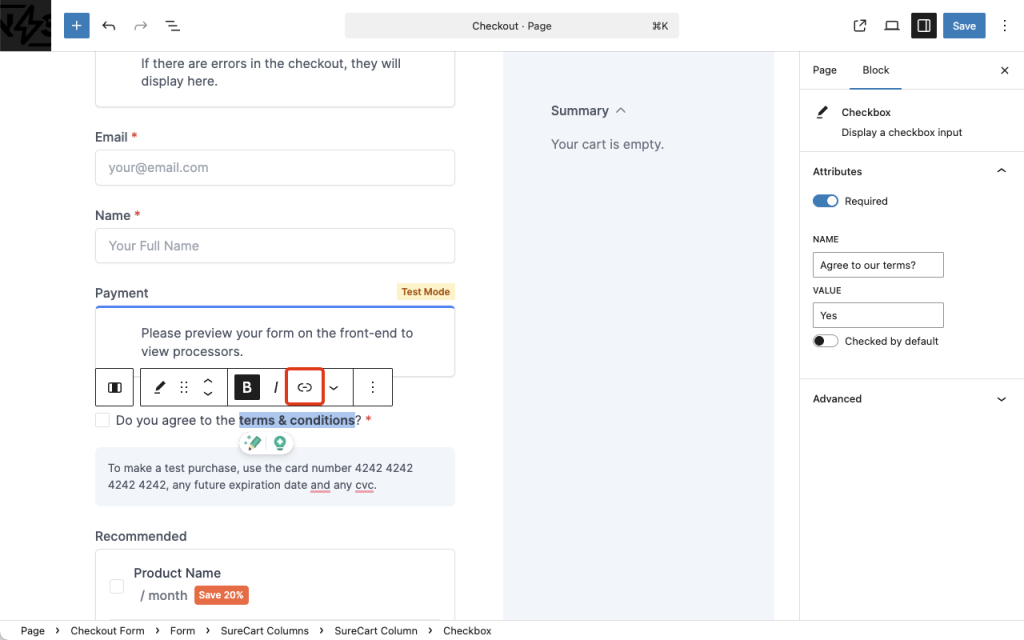The image size is (1024, 640).
Task: Collapse the Attributes section
Action: (x=1001, y=170)
